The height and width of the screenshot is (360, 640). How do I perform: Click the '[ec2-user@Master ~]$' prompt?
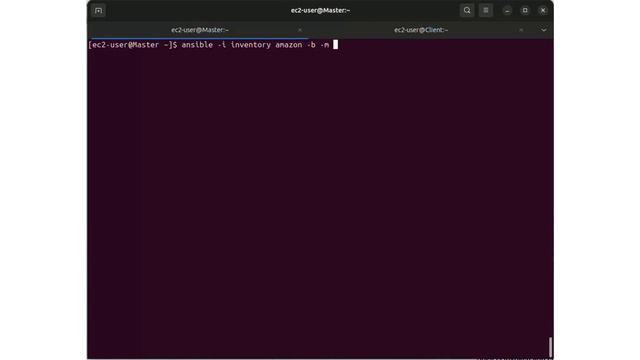click(133, 45)
